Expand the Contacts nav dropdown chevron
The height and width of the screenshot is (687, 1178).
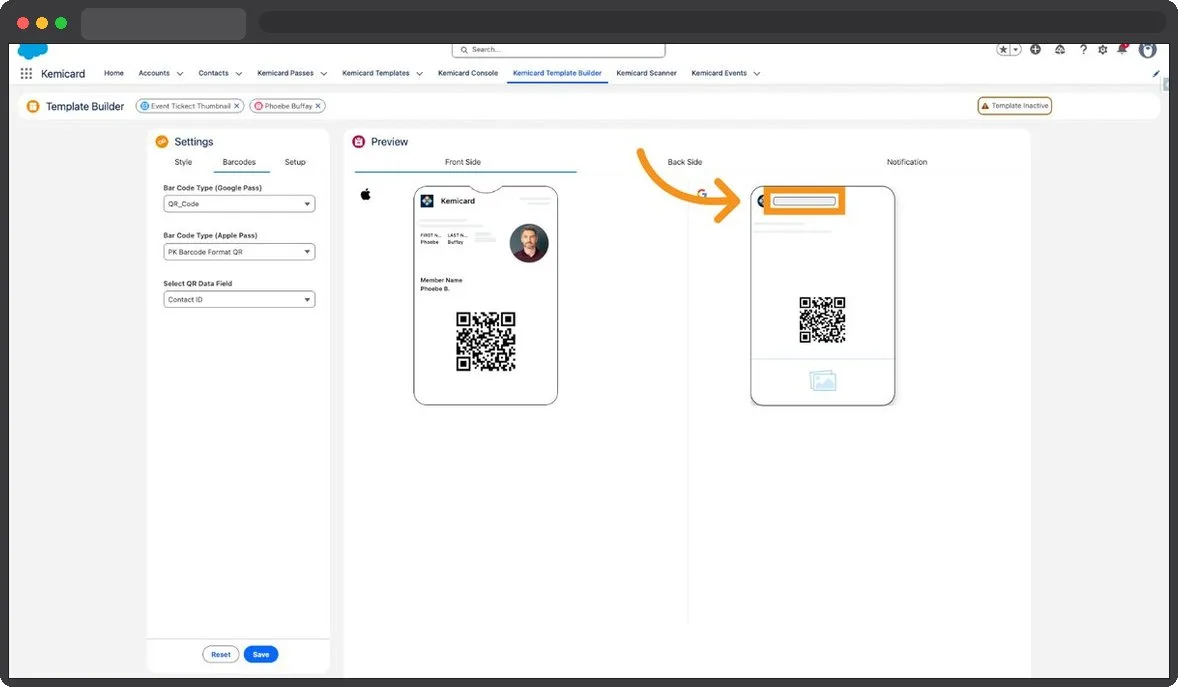[239, 74]
